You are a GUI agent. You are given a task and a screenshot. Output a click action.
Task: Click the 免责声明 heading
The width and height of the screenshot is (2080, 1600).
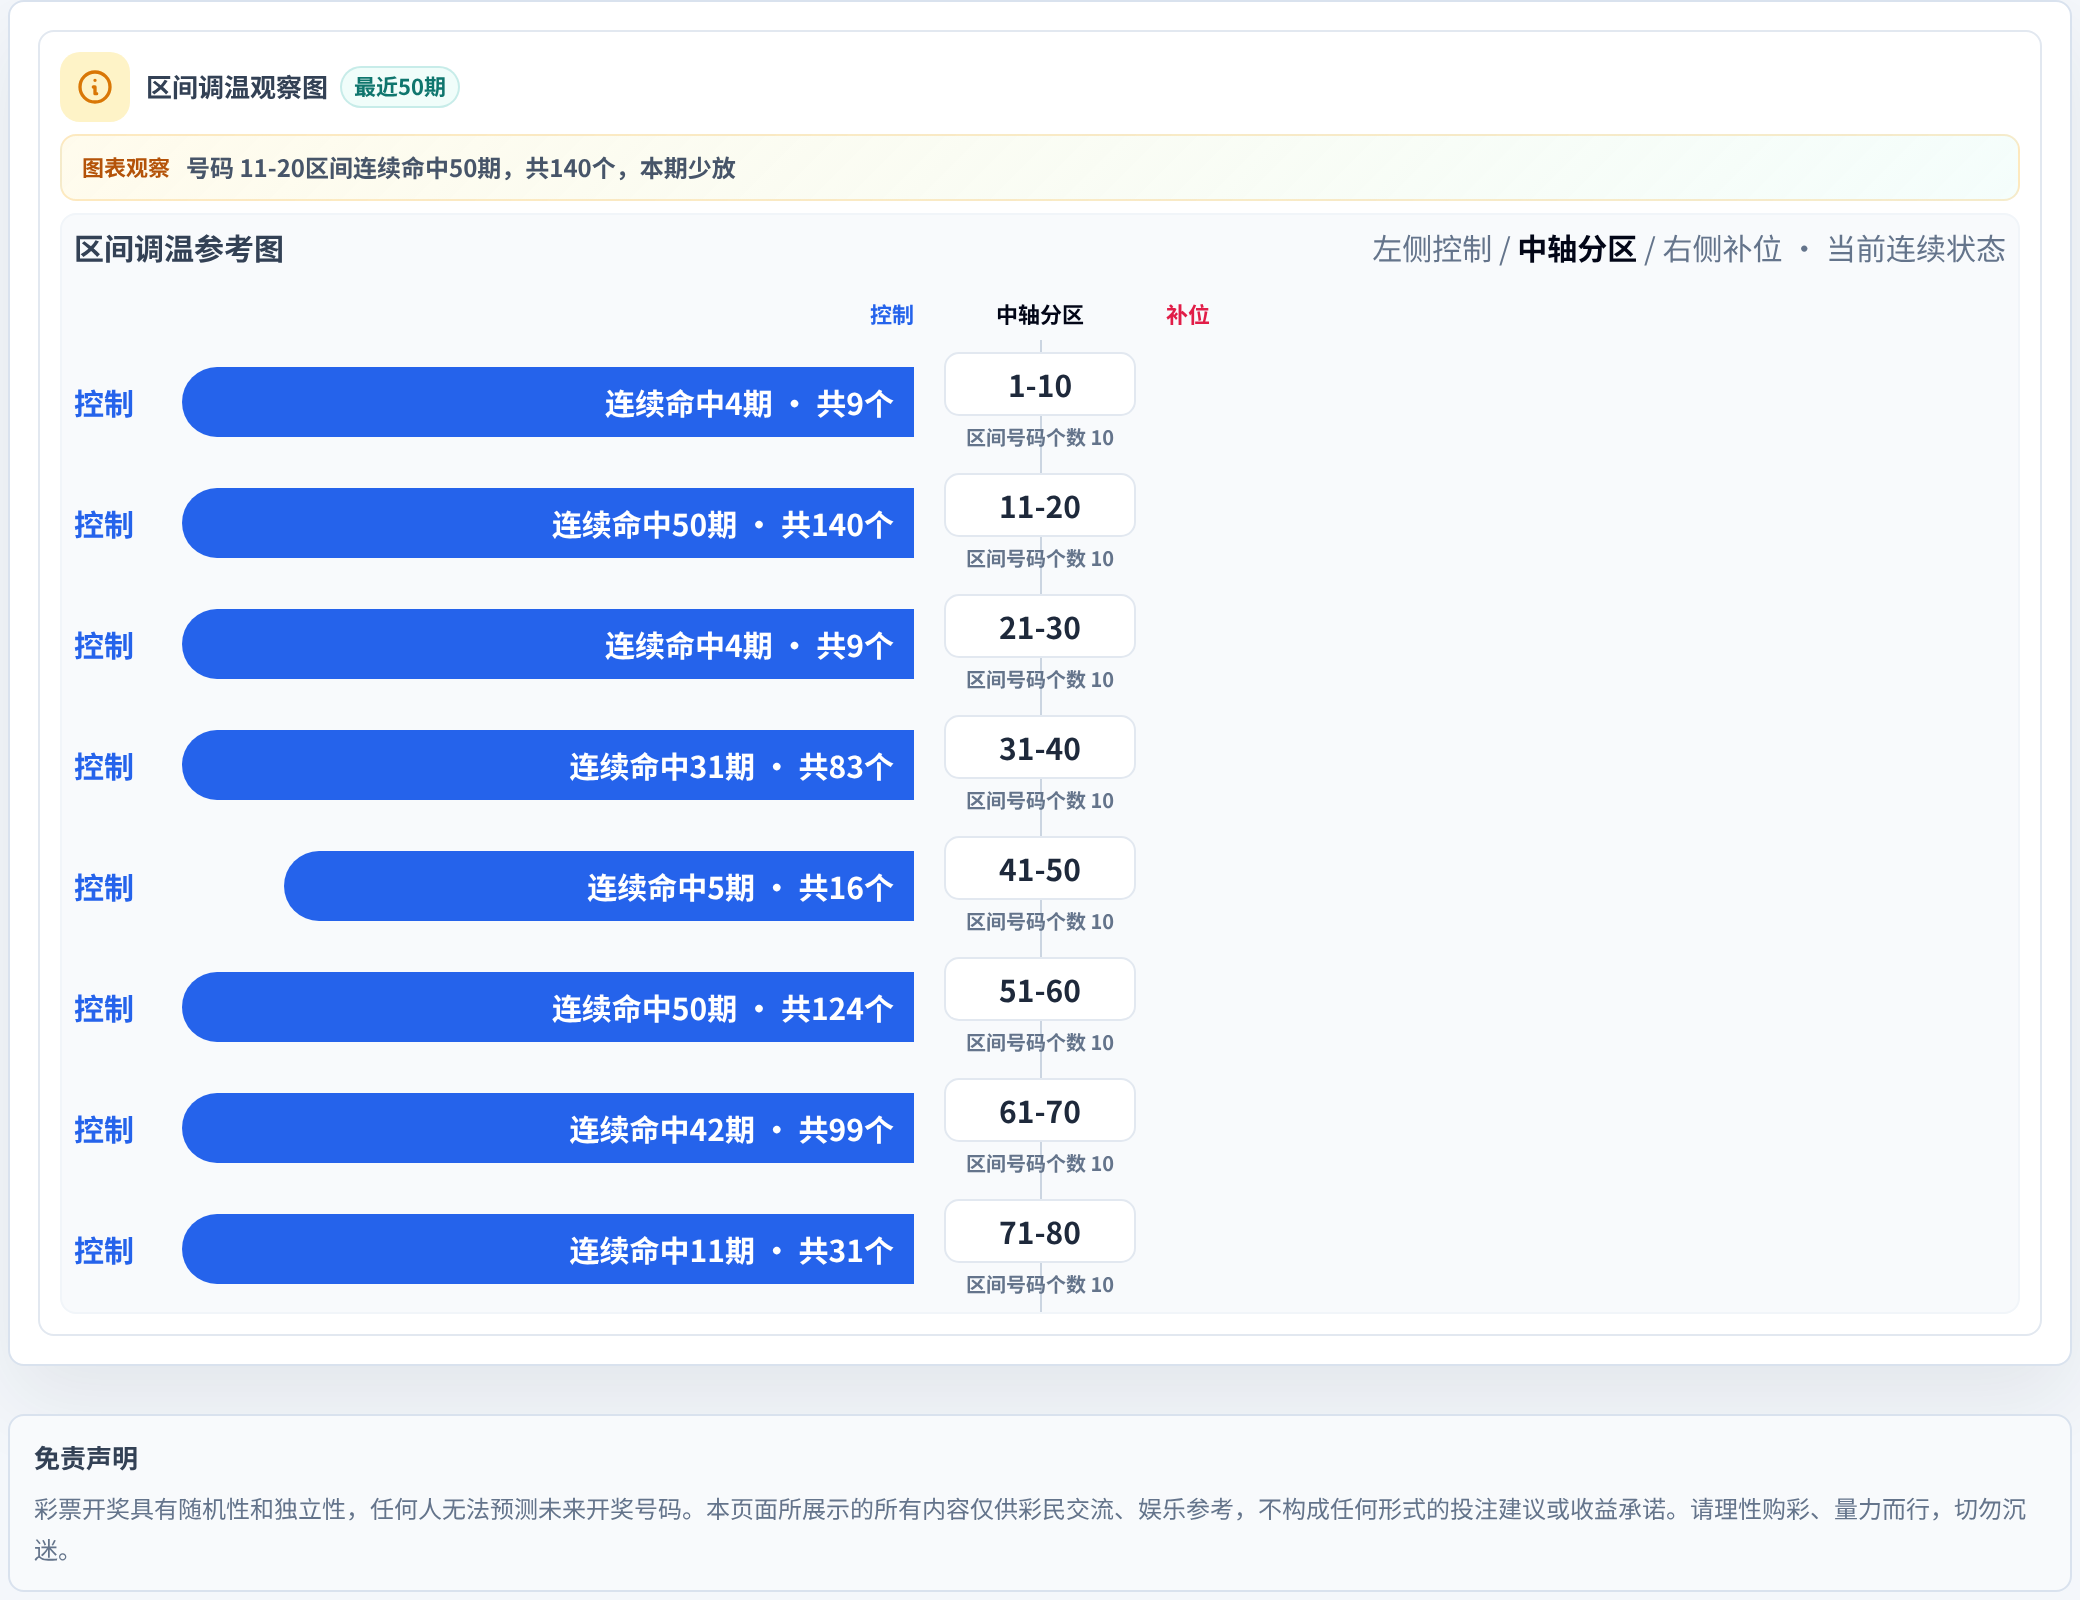tap(86, 1458)
